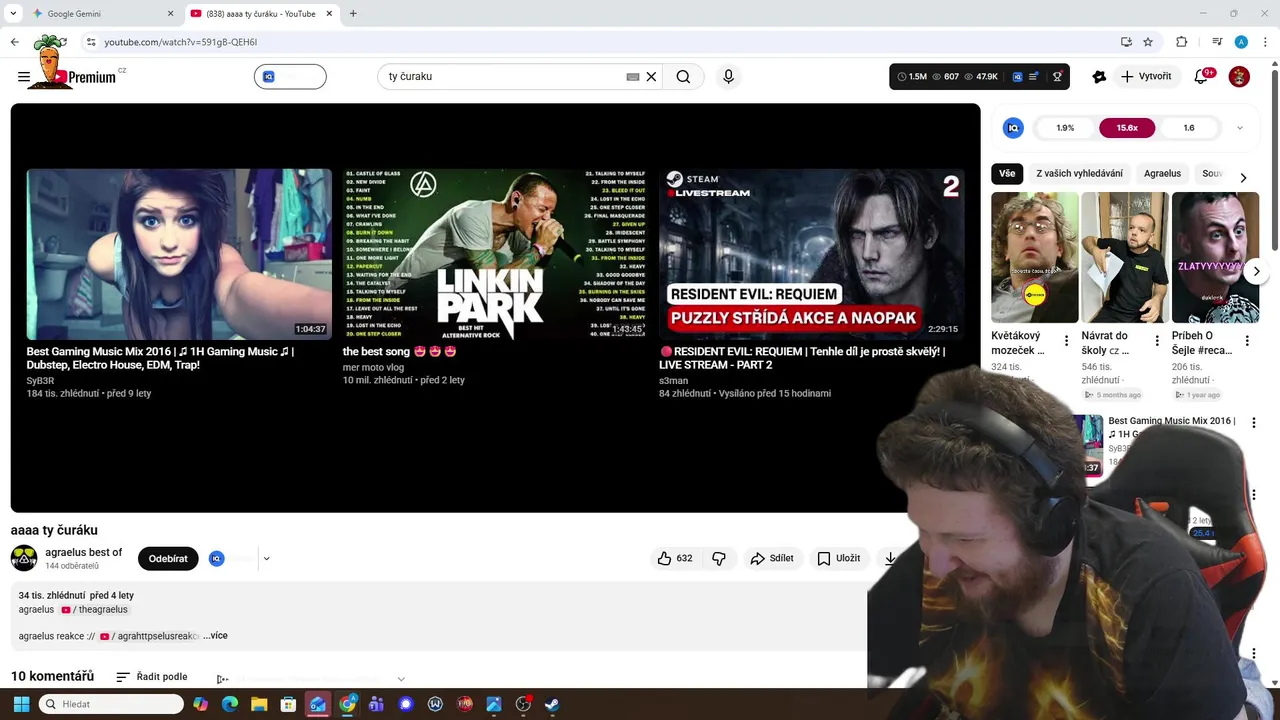Open File Explorer from the taskbar
Screen dimensions: 1280x720
[258, 704]
